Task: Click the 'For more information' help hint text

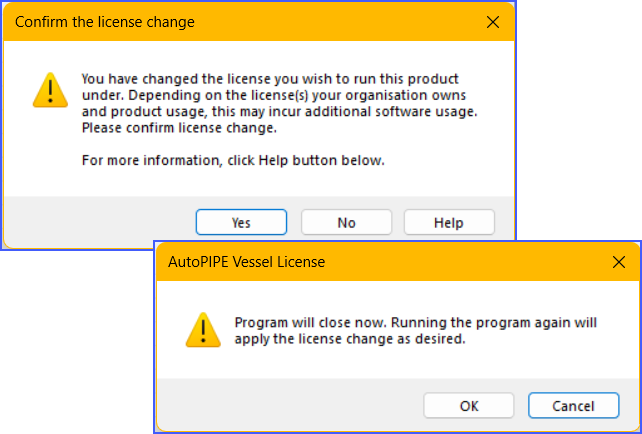Action: [x=233, y=160]
